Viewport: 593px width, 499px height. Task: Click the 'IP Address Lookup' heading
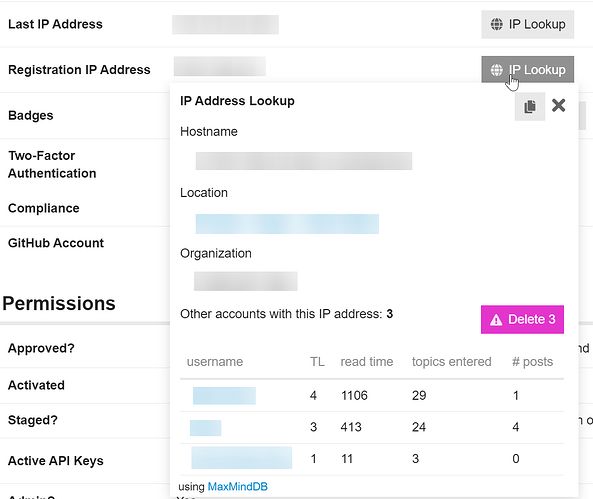point(237,101)
